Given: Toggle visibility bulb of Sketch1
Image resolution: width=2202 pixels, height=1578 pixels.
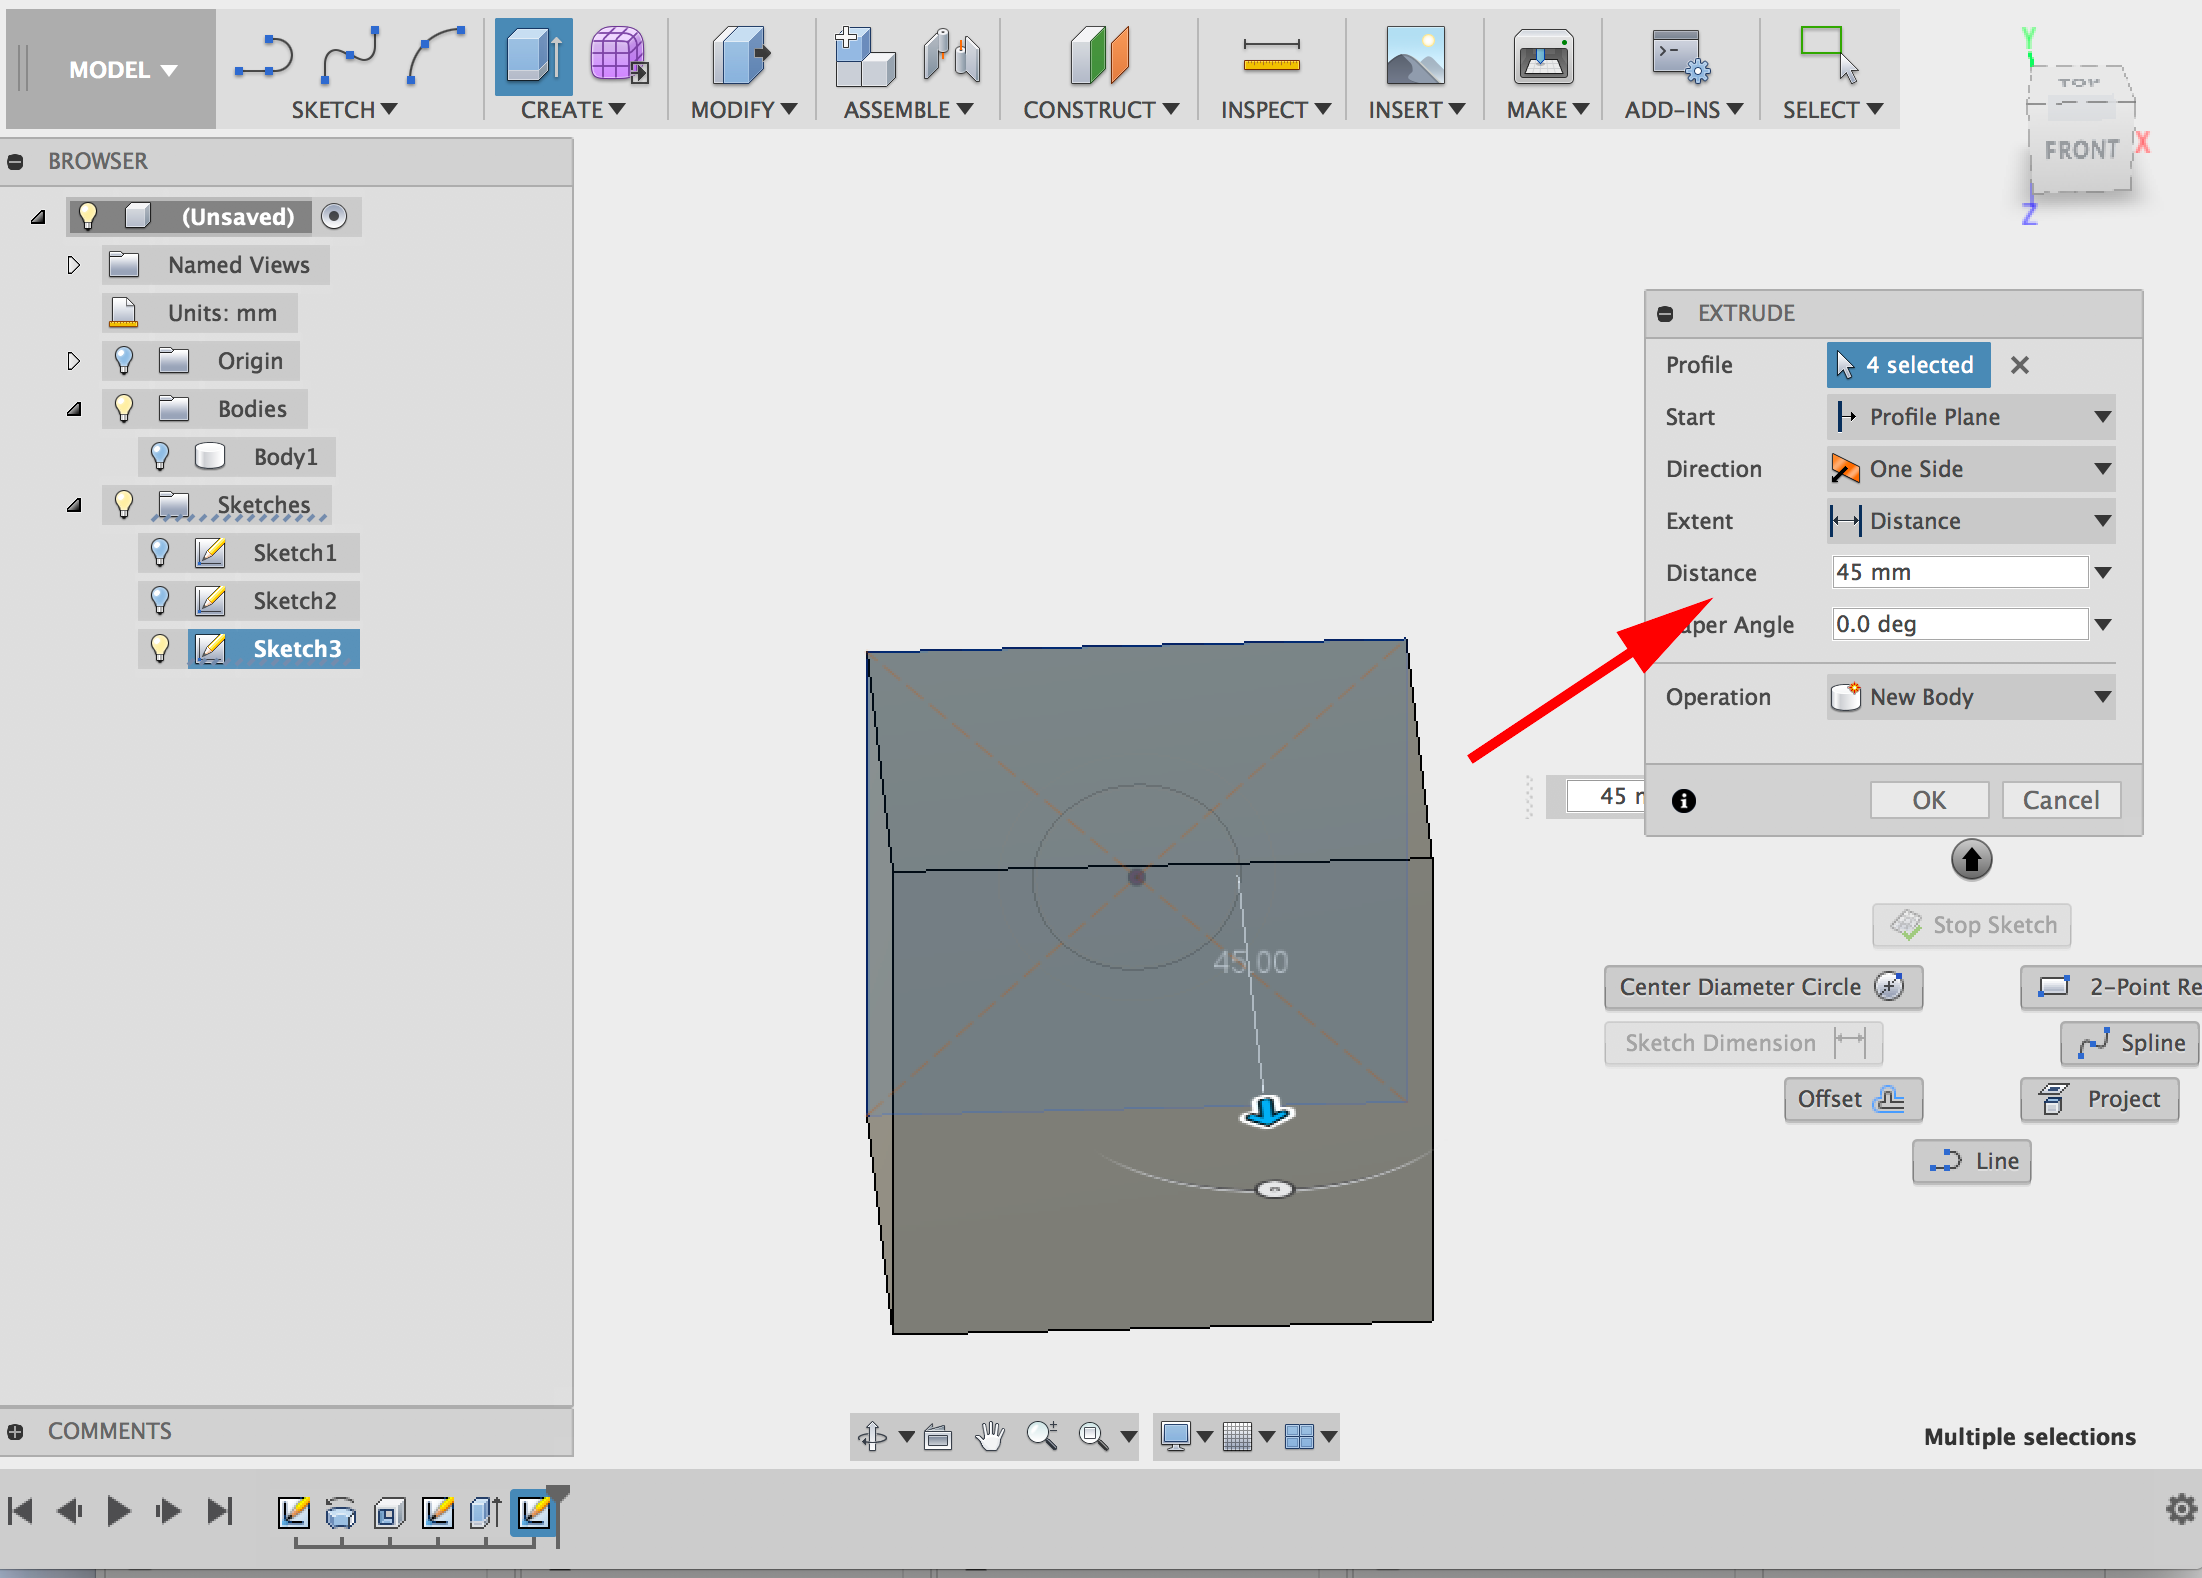Looking at the screenshot, I should click(160, 552).
